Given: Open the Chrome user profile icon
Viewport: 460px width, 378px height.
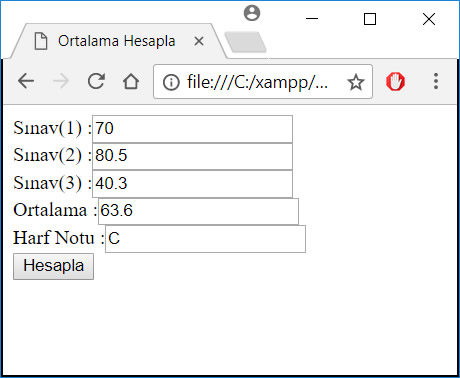Looking at the screenshot, I should [x=252, y=13].
